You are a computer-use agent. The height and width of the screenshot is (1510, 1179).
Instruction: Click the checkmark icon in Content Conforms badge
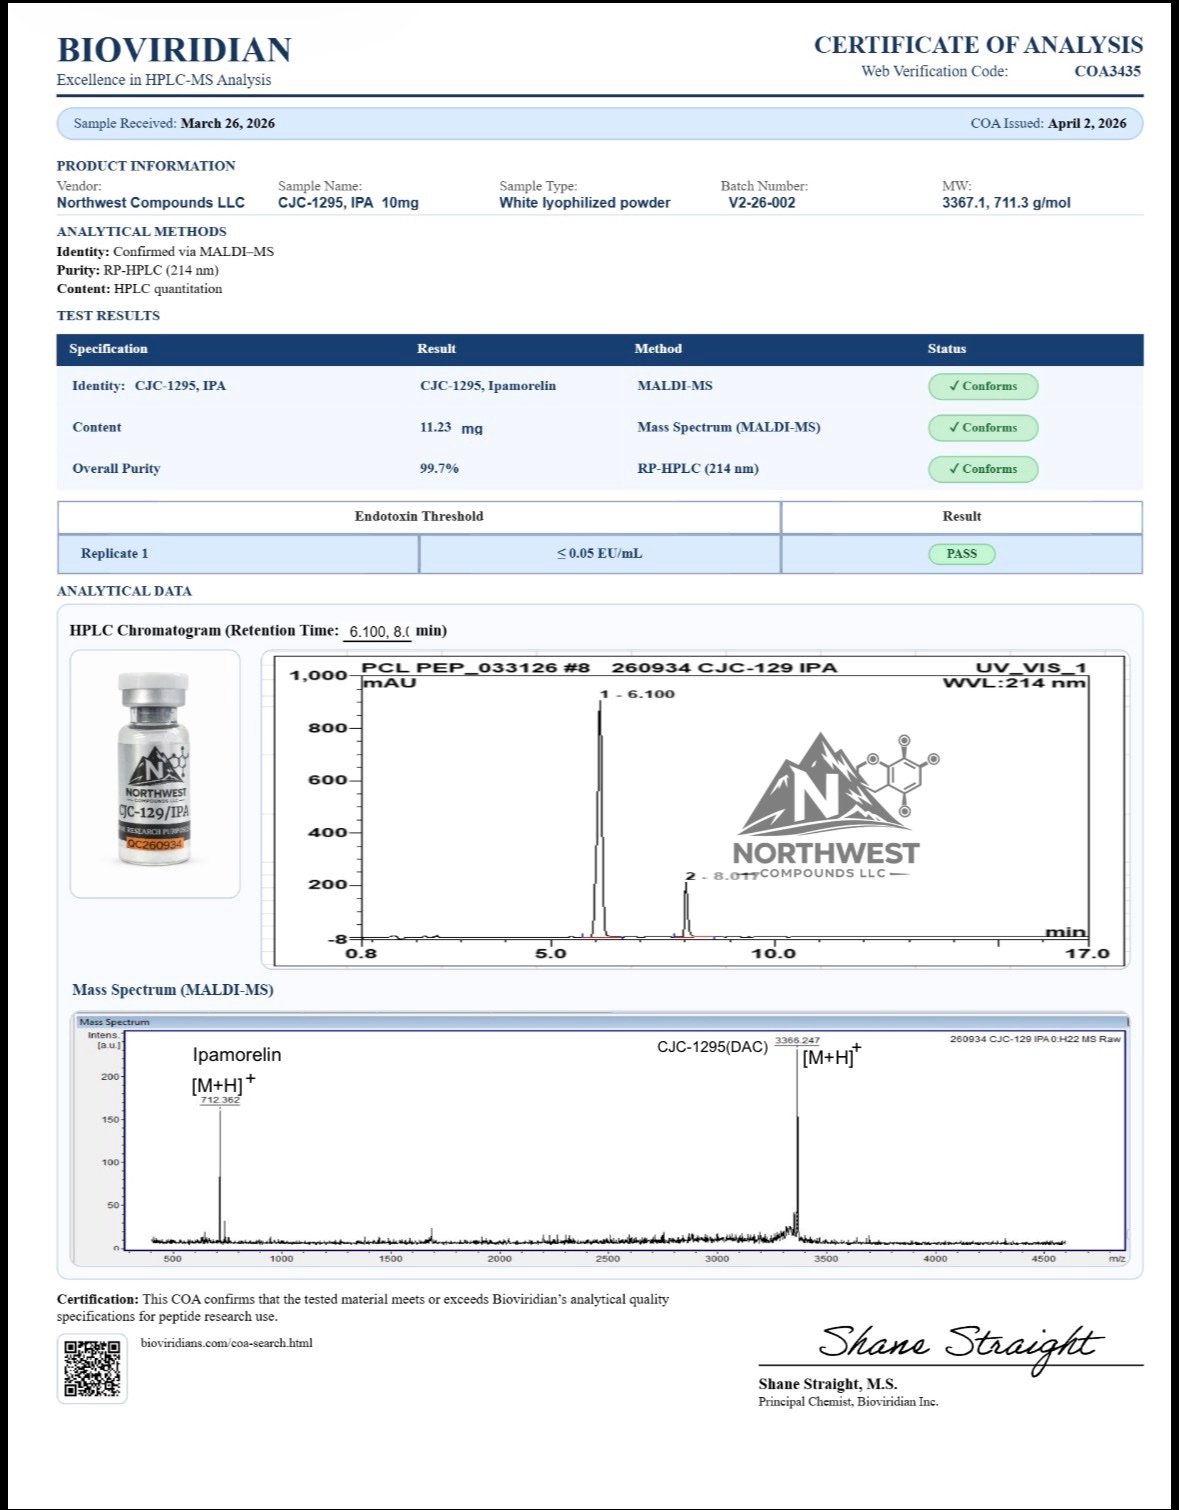point(956,428)
